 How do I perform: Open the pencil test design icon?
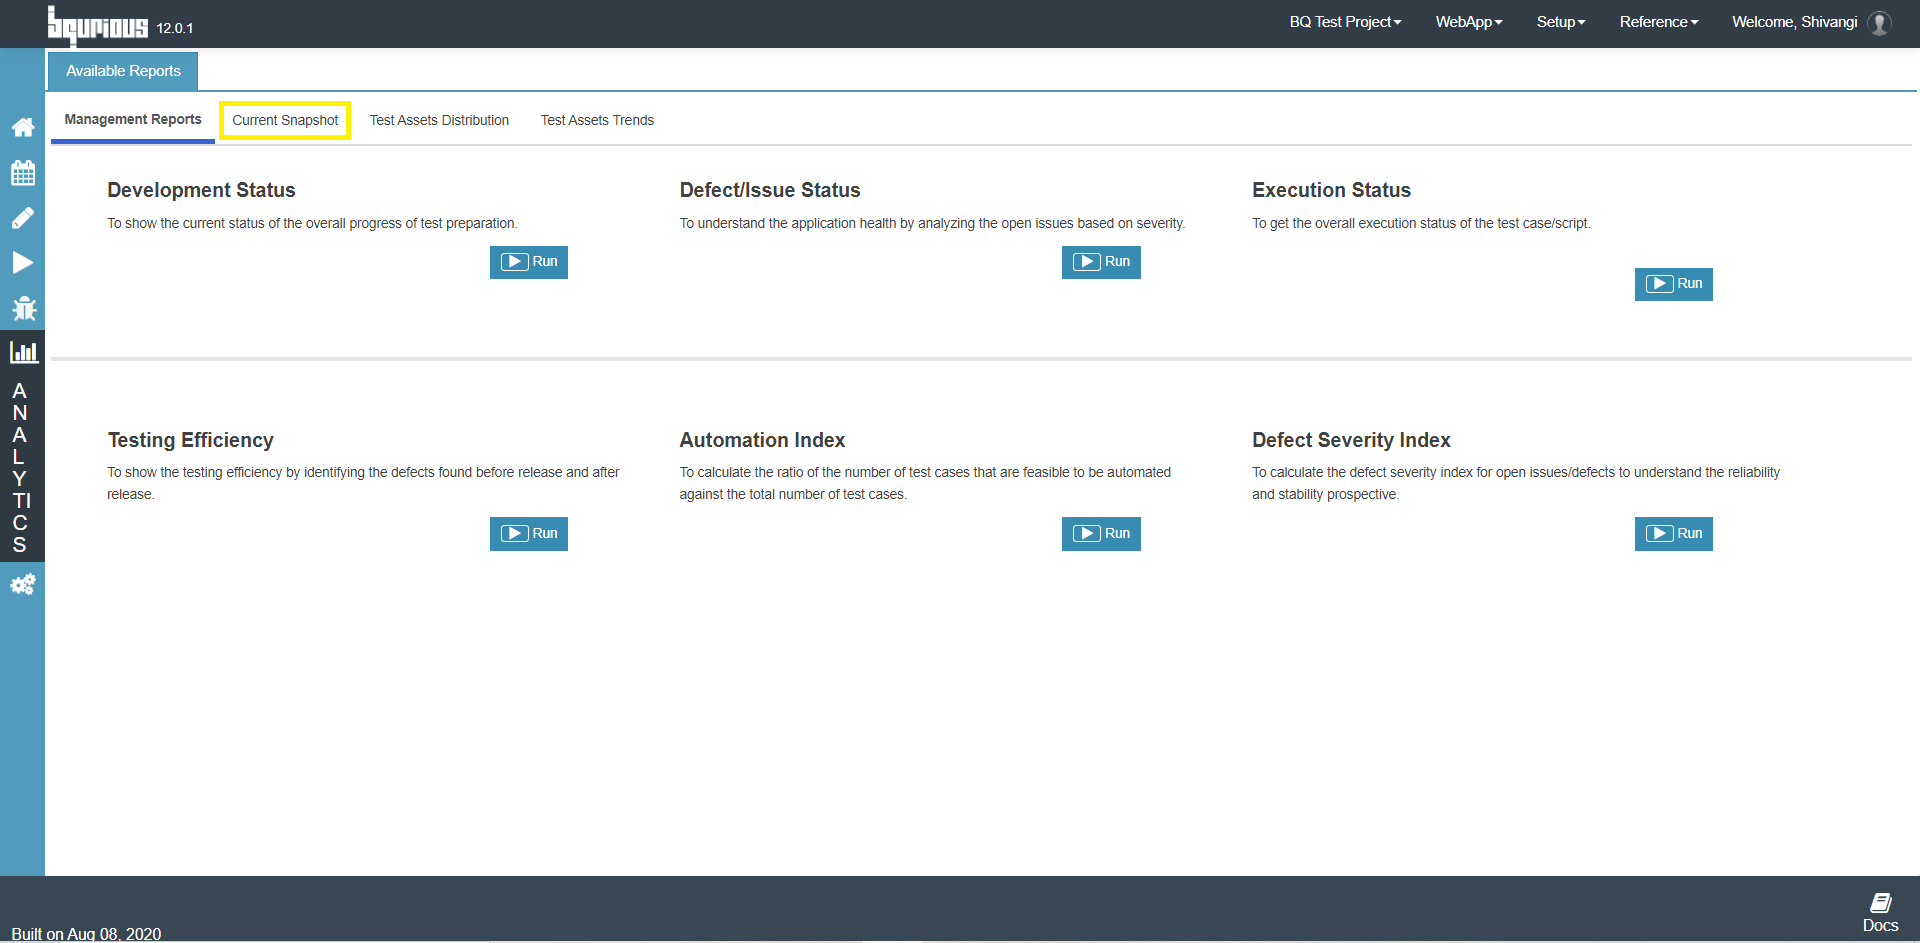coord(23,217)
